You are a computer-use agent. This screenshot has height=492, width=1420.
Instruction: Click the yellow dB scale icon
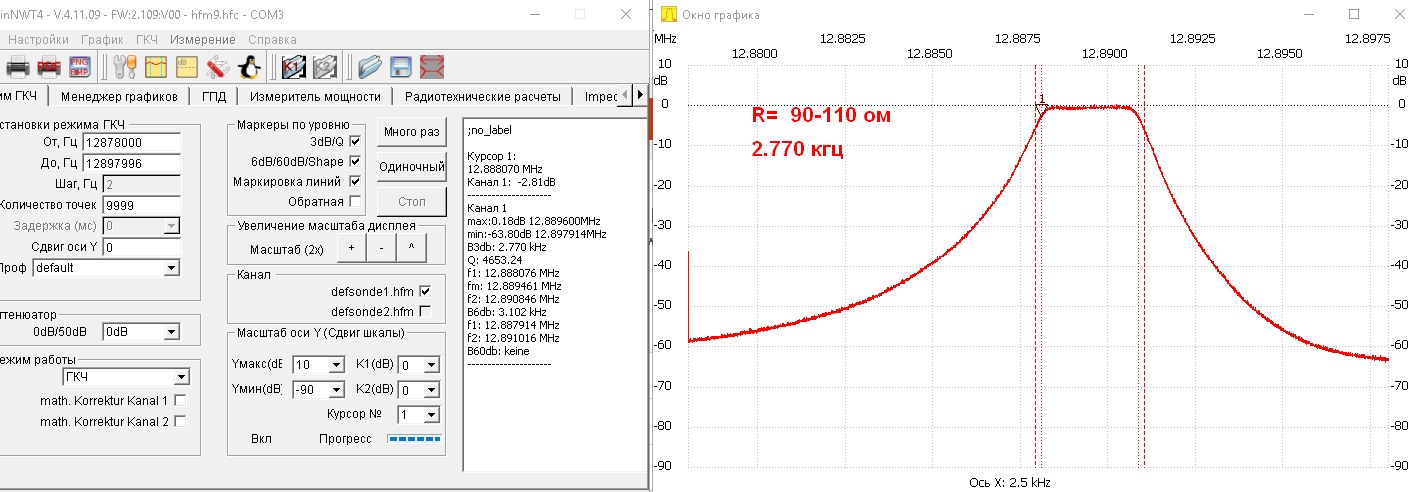(186, 67)
